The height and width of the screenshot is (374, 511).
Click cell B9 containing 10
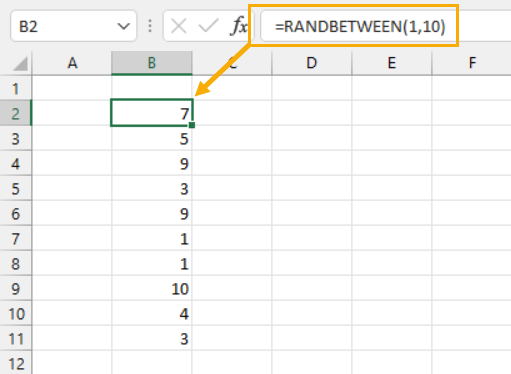coord(152,288)
